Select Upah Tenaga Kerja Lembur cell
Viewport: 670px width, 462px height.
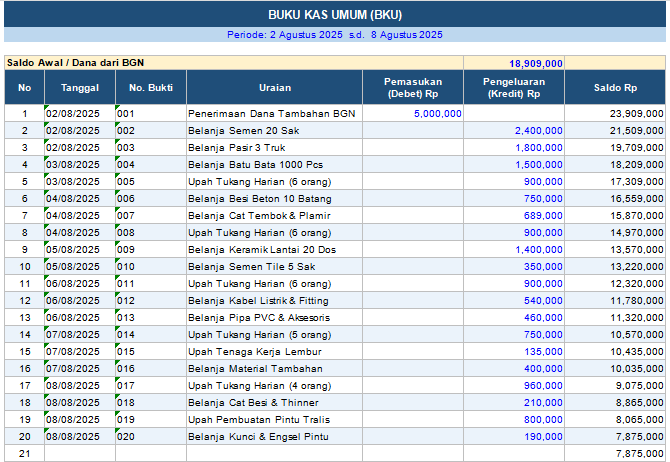tap(274, 351)
